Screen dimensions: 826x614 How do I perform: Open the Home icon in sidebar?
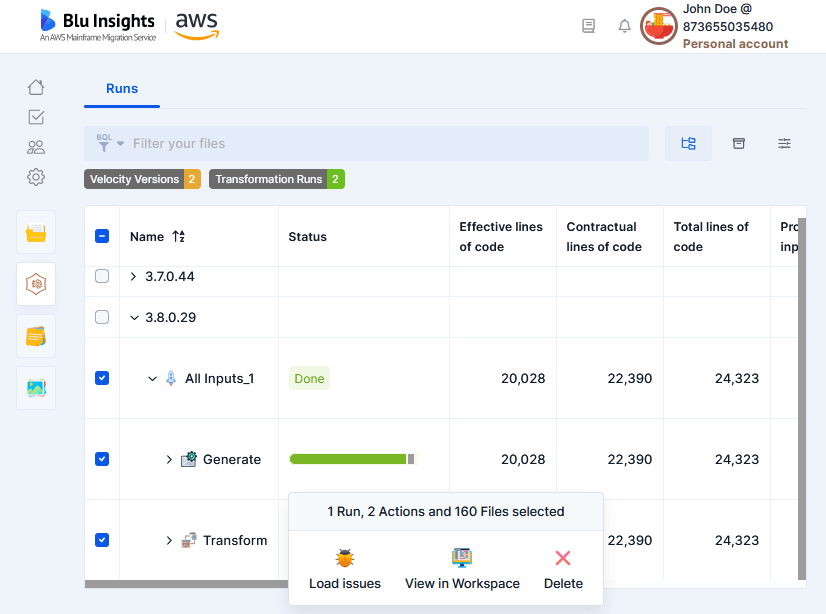point(36,87)
